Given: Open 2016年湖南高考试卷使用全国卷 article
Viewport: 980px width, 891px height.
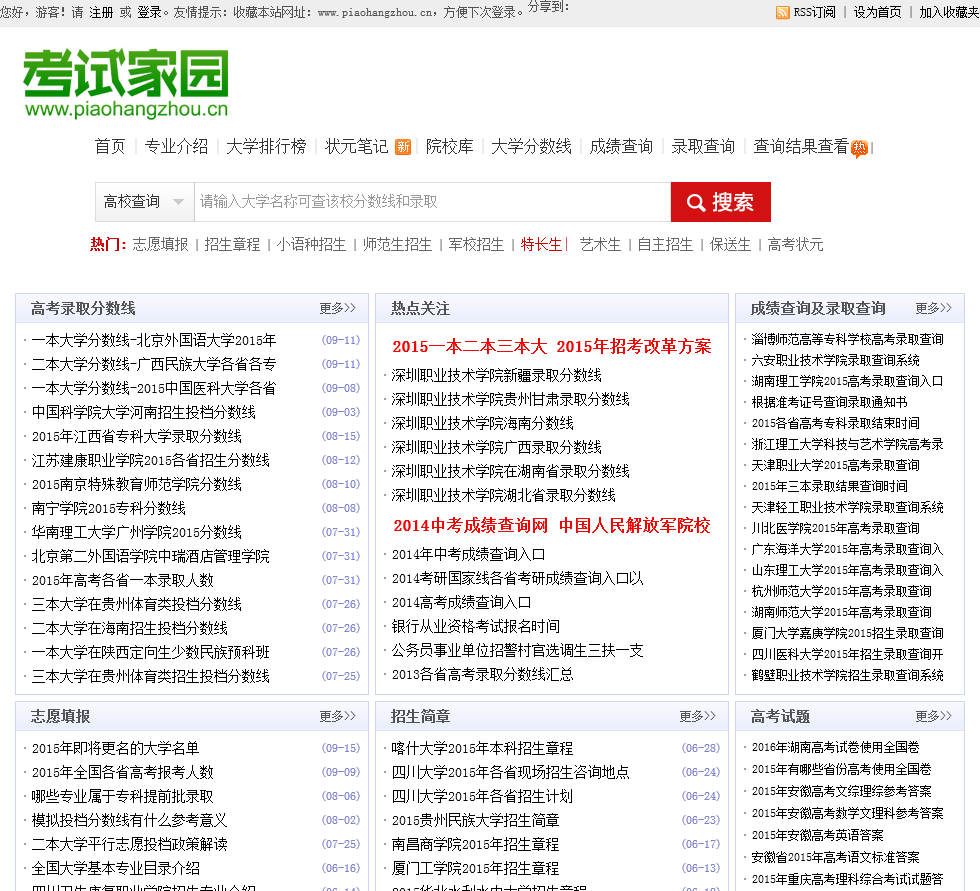Looking at the screenshot, I should click(836, 747).
